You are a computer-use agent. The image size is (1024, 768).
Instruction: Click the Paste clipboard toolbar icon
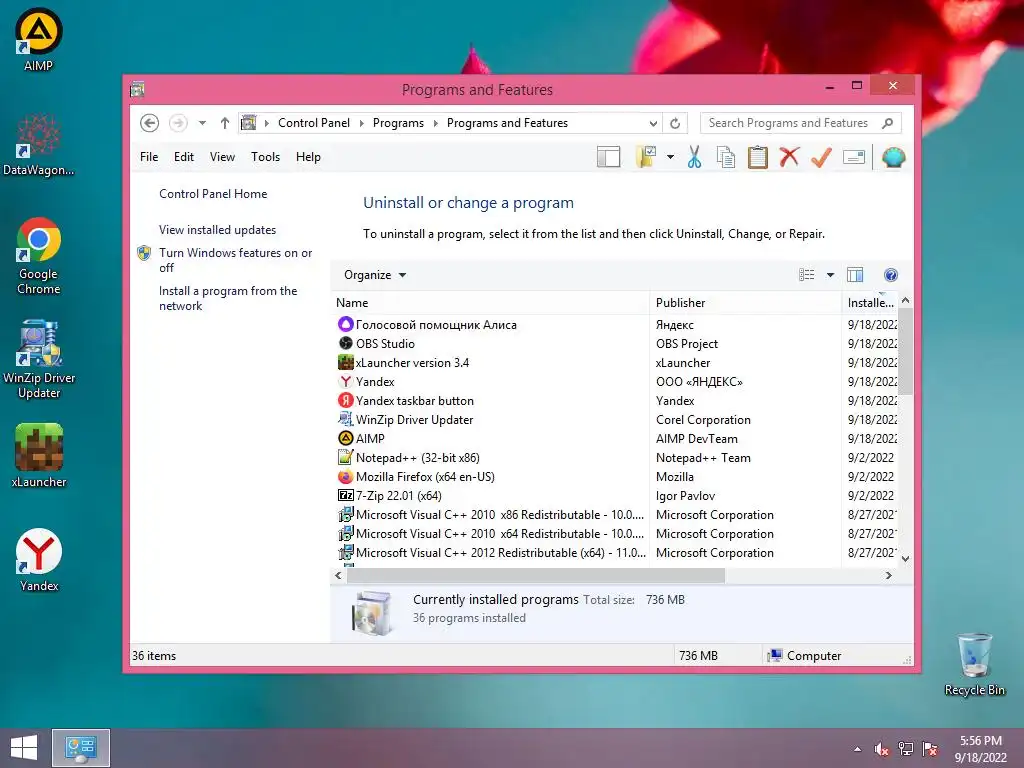click(758, 157)
